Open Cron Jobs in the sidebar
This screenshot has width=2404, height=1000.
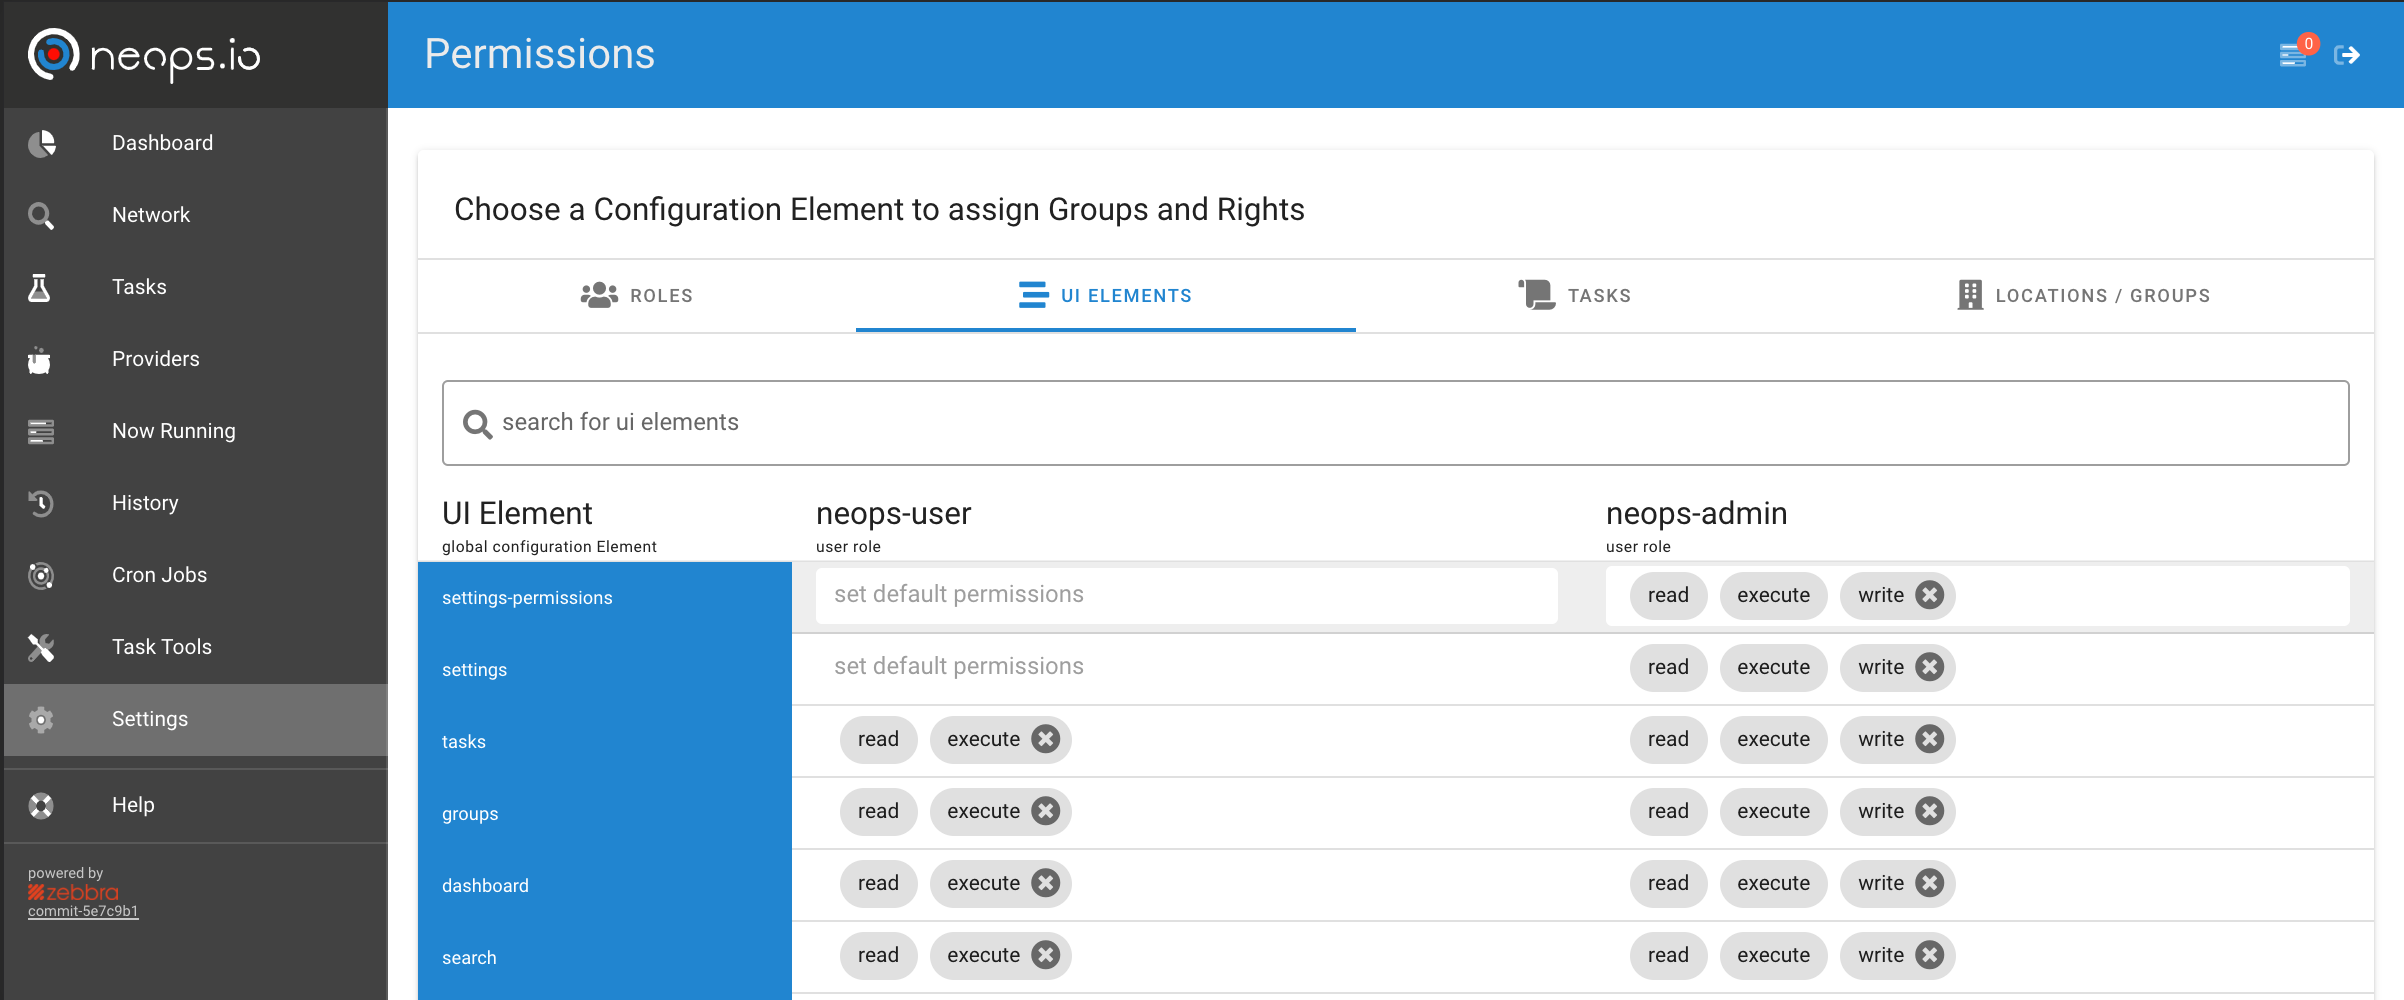tap(195, 576)
